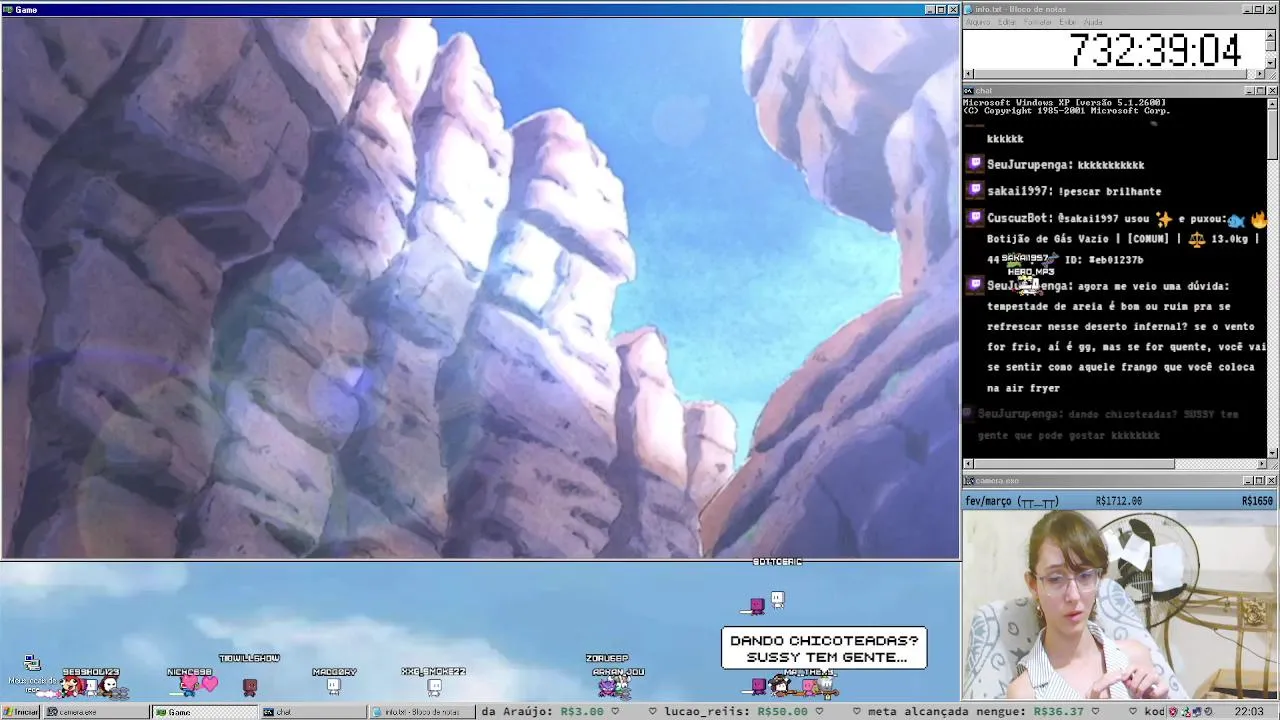Screen dimensions: 1280x720
Task: Click the Iniciar start button
Action: (20, 712)
